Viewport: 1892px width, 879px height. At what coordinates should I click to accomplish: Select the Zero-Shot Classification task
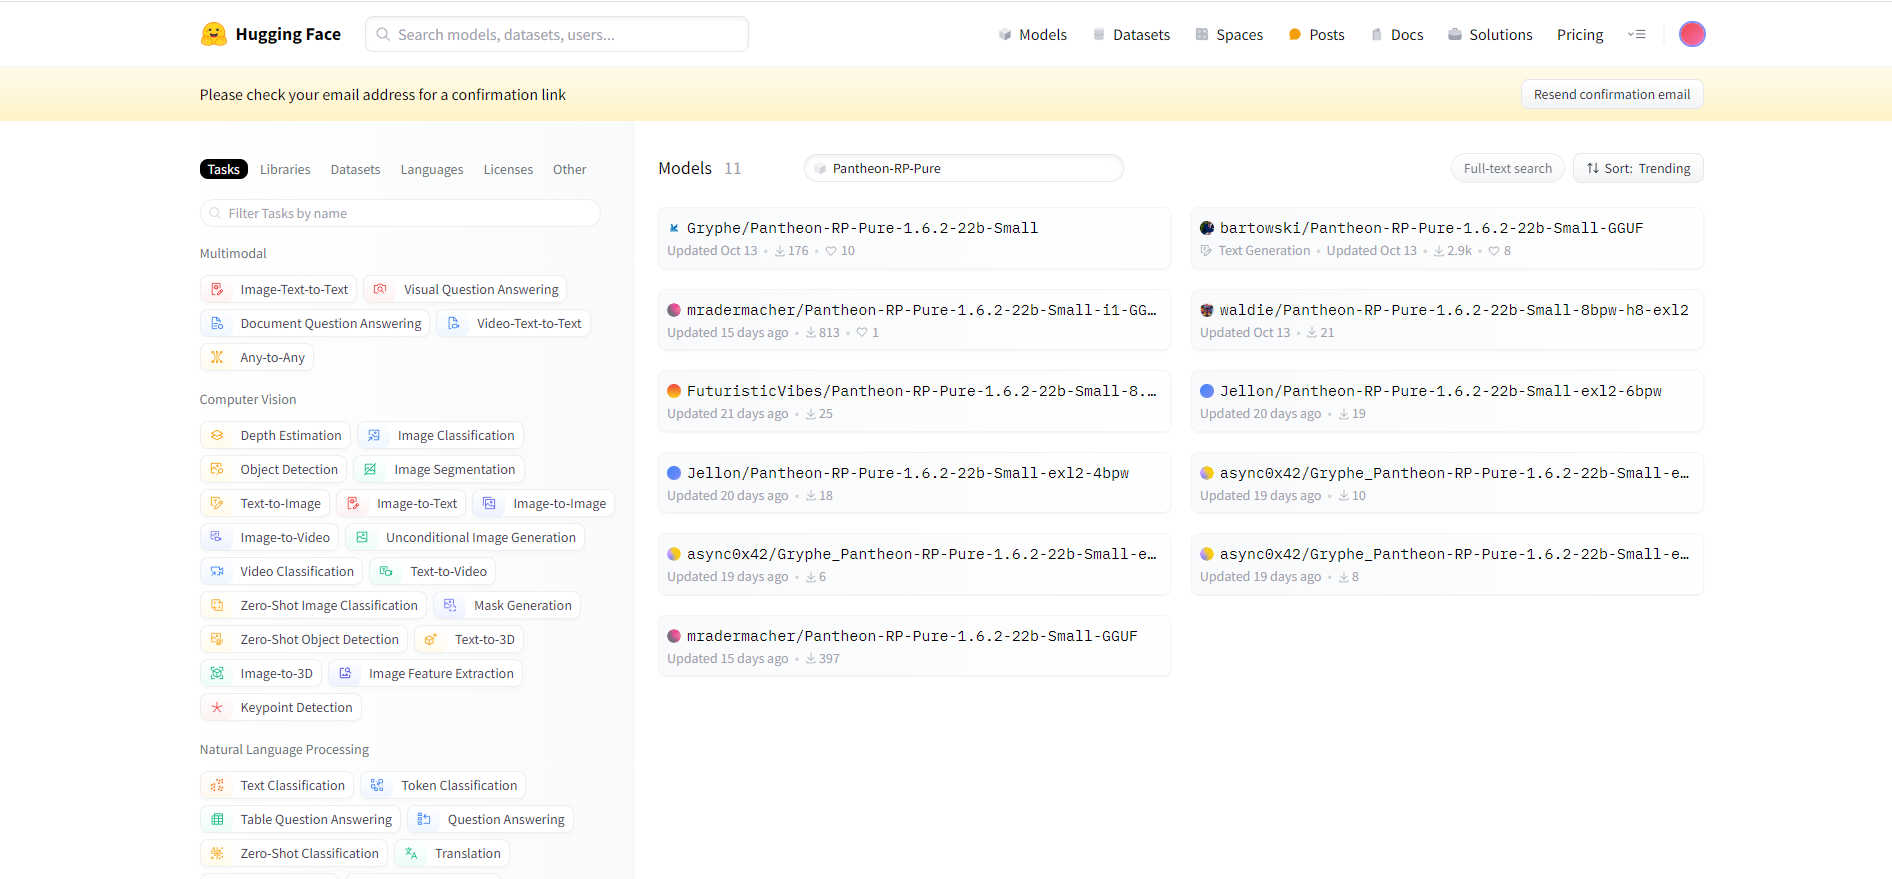pyautogui.click(x=294, y=854)
